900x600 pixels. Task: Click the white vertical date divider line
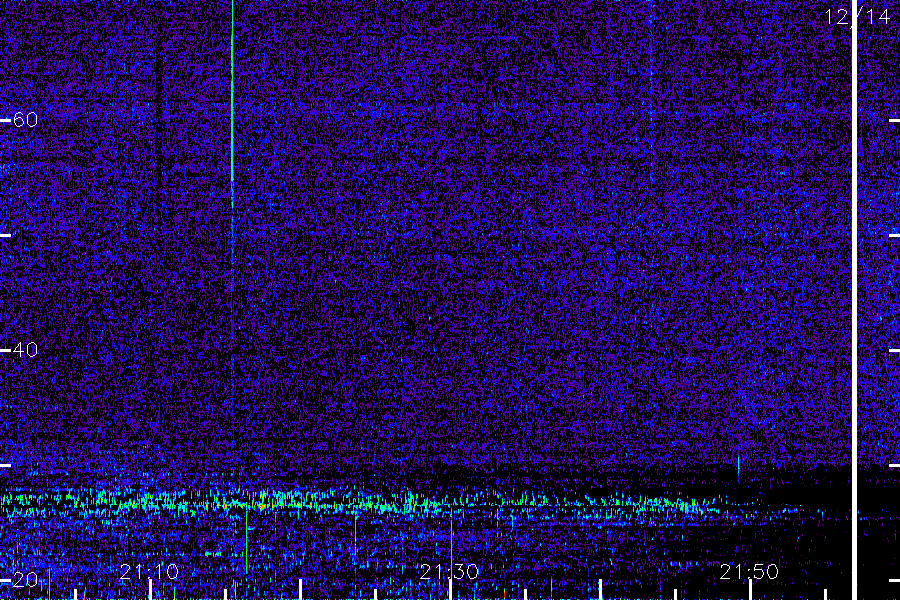(x=854, y=300)
